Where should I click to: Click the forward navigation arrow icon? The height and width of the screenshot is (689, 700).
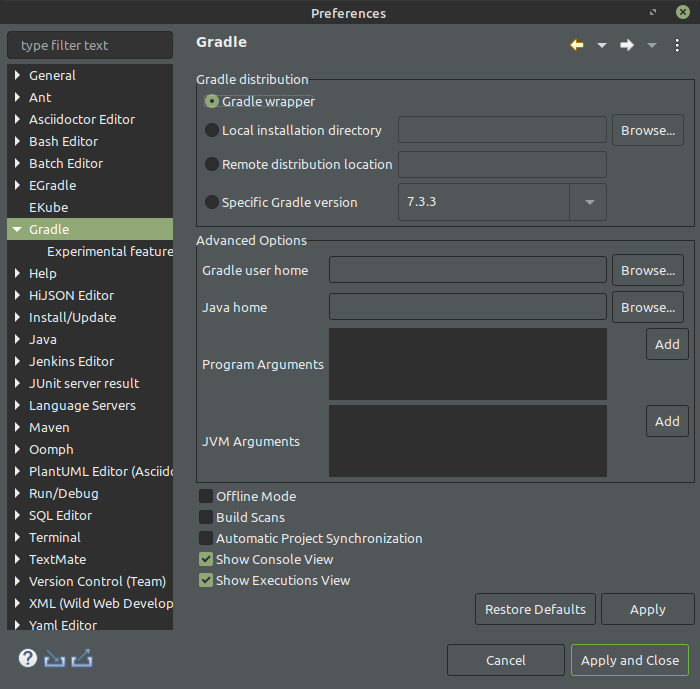pyautogui.click(x=627, y=45)
